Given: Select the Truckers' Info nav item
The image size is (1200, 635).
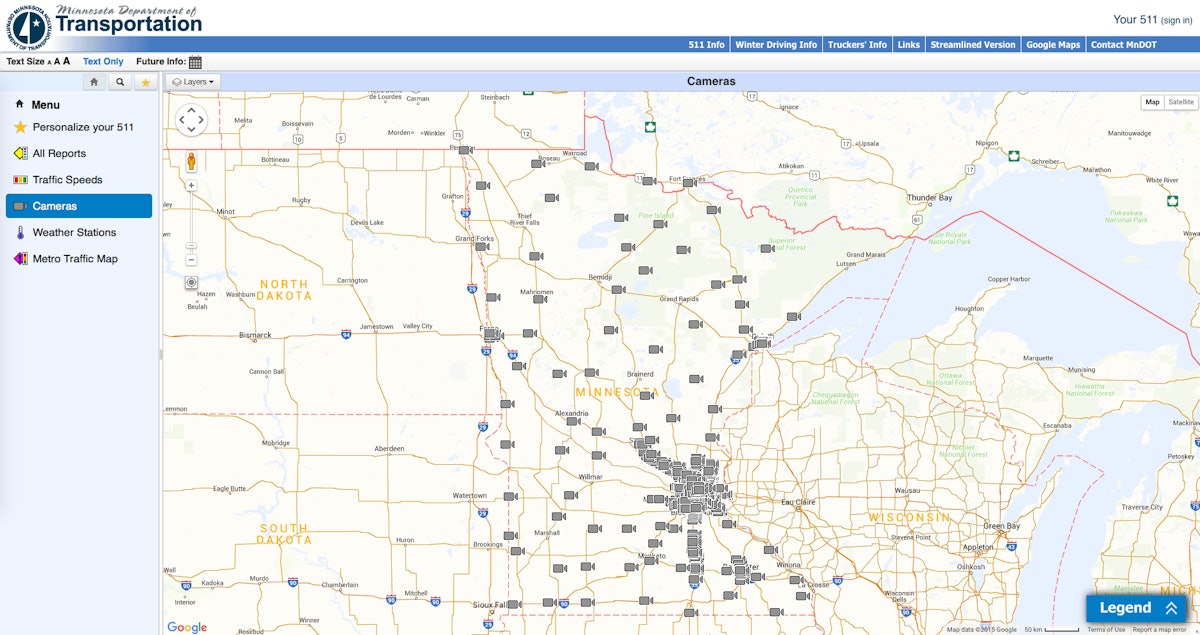Looking at the screenshot, I should point(856,44).
